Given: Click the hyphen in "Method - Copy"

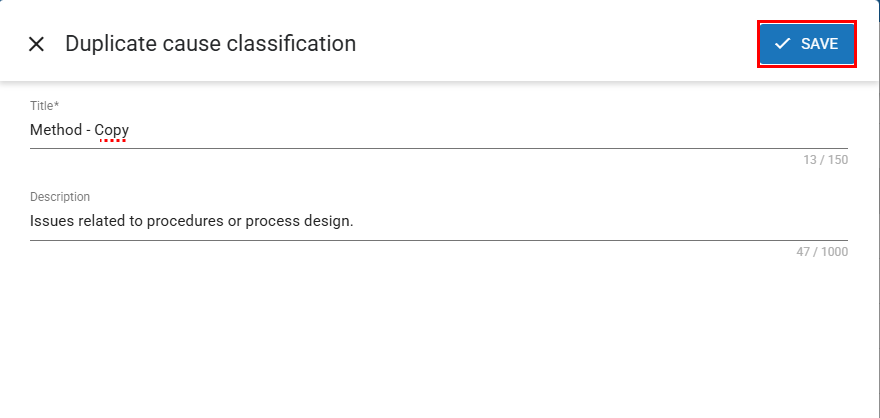Looking at the screenshot, I should click(89, 130).
